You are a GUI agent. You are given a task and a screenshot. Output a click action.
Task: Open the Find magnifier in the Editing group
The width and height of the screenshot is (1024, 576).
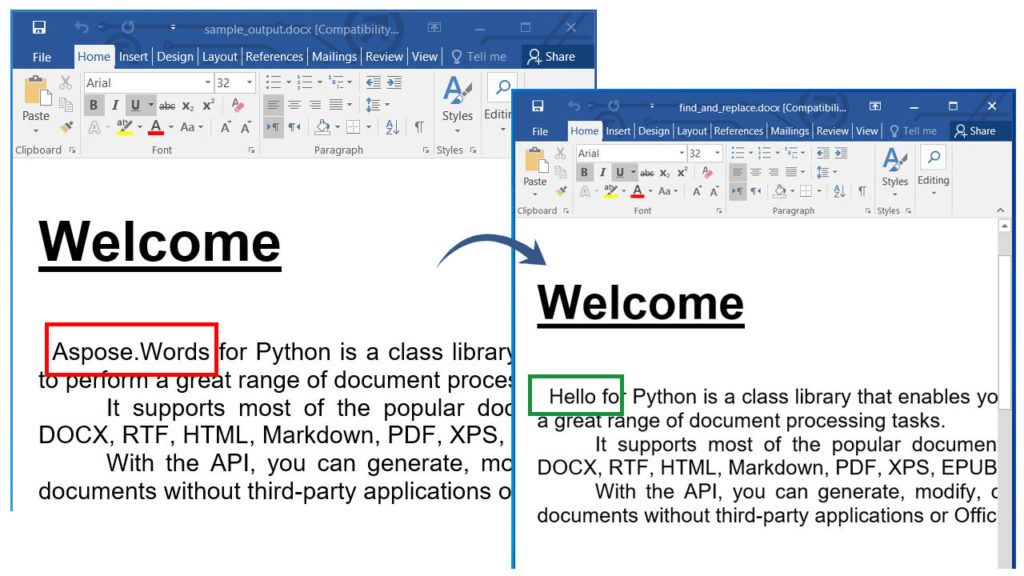tap(933, 158)
